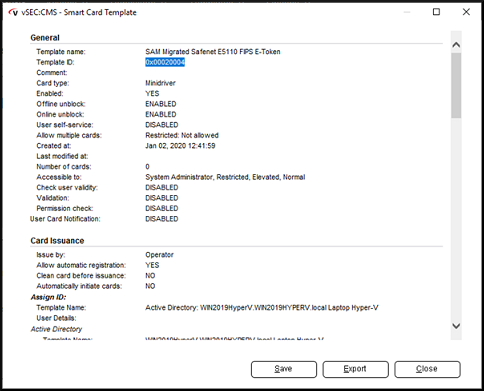Click the Card Issuance section heading
The height and width of the screenshot is (391, 484).
click(x=57, y=241)
